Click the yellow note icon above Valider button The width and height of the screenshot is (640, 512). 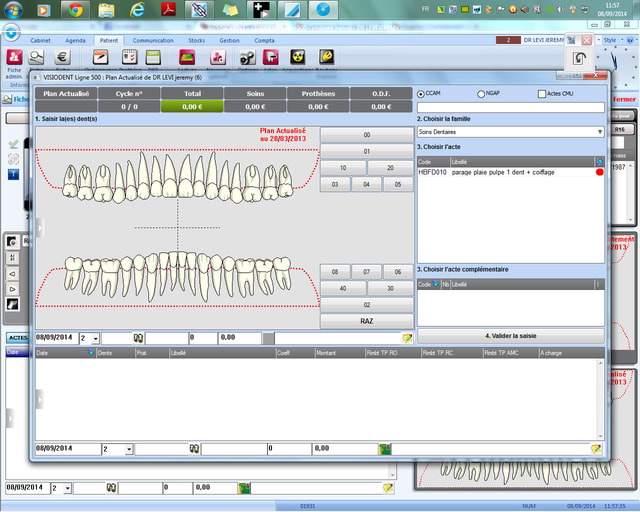click(x=407, y=338)
